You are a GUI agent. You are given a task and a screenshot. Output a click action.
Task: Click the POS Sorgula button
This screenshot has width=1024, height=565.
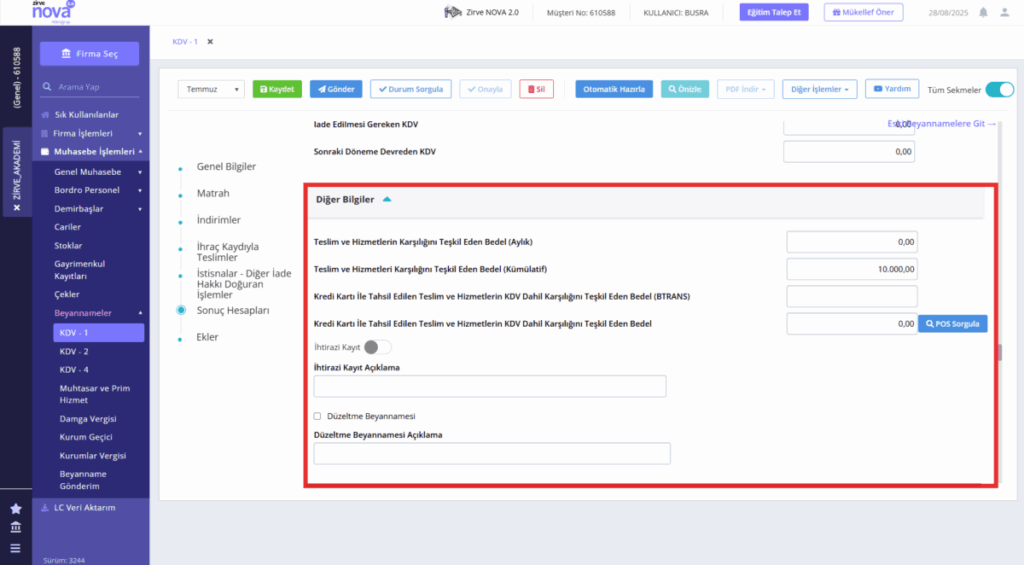953,324
